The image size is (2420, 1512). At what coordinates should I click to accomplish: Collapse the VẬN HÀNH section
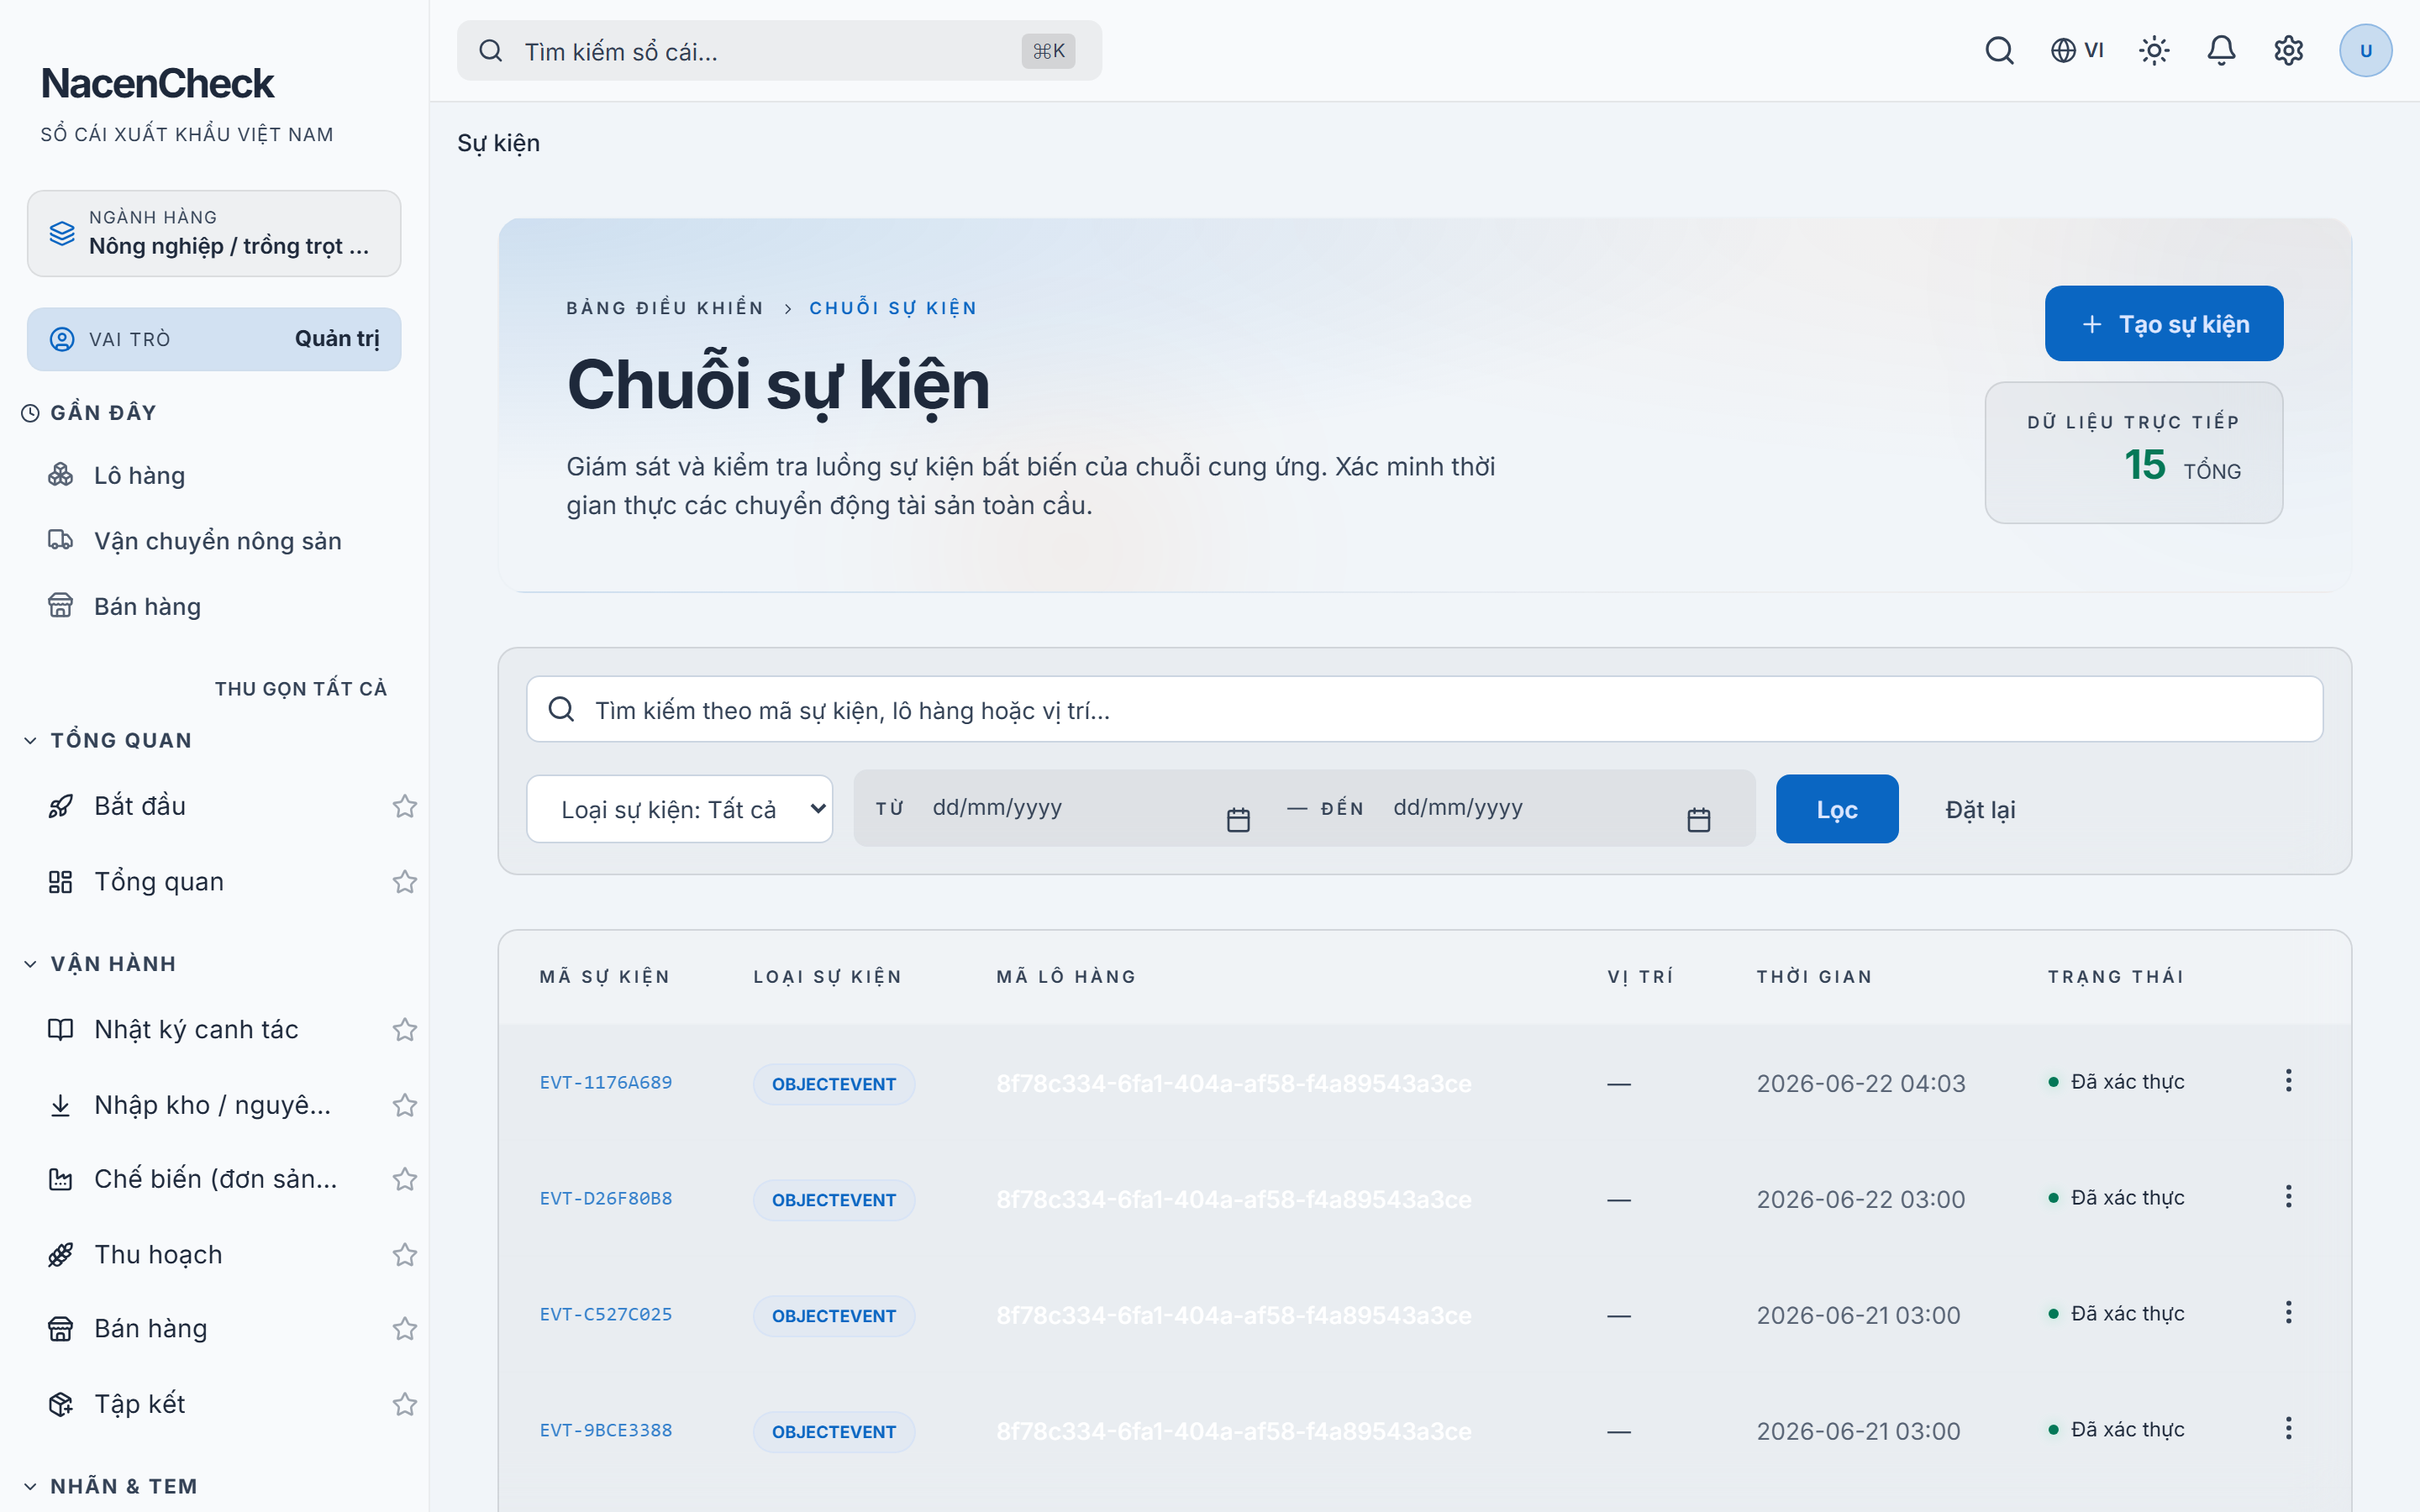(99, 964)
